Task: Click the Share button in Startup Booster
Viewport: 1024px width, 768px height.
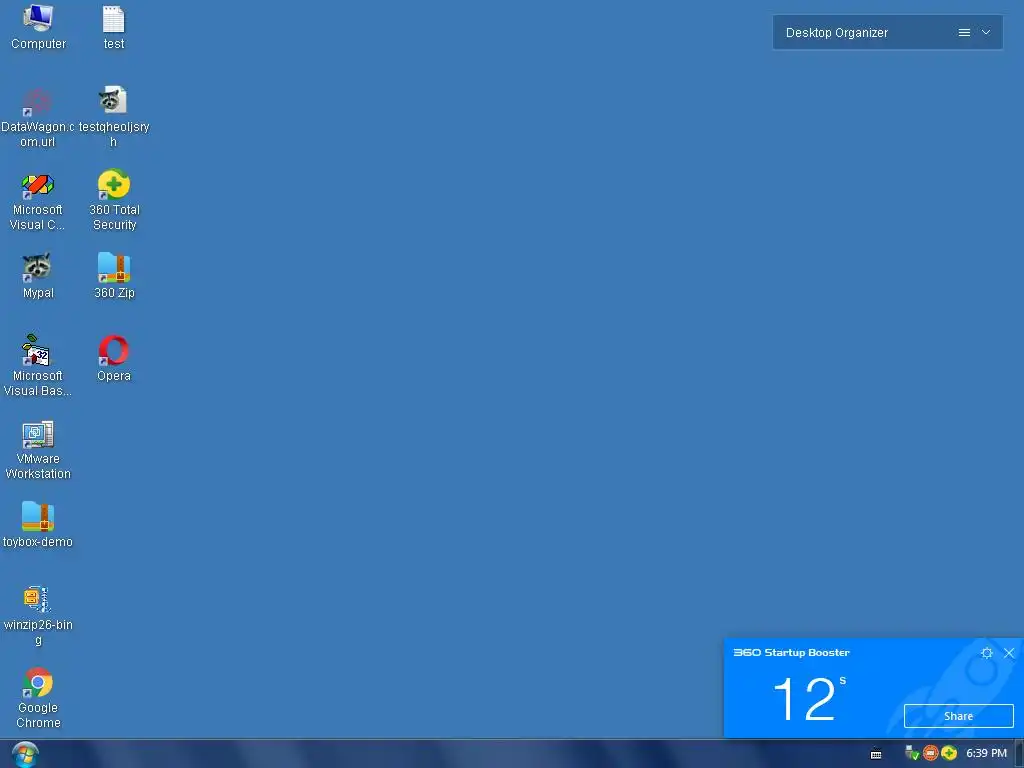Action: (958, 716)
